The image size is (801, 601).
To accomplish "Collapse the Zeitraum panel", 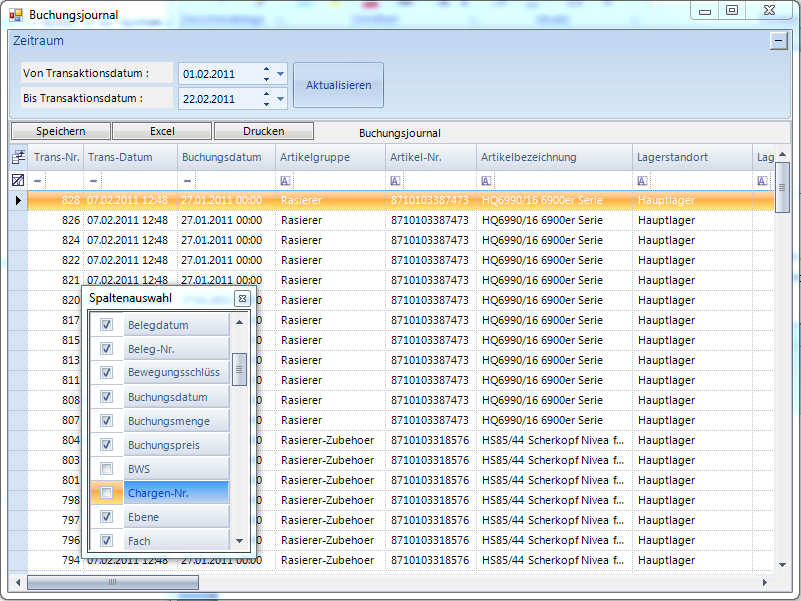I will point(778,41).
